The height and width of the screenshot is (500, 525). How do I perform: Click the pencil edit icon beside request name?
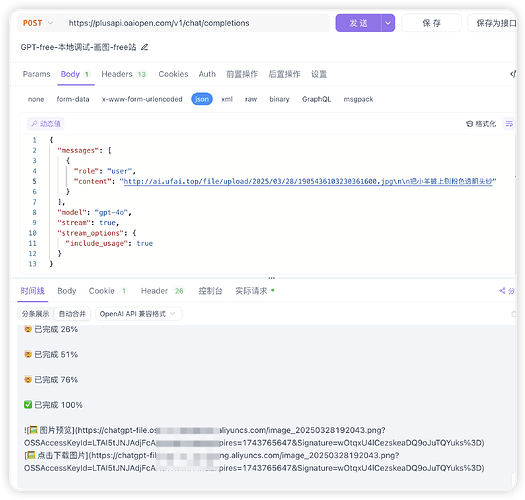(x=144, y=47)
